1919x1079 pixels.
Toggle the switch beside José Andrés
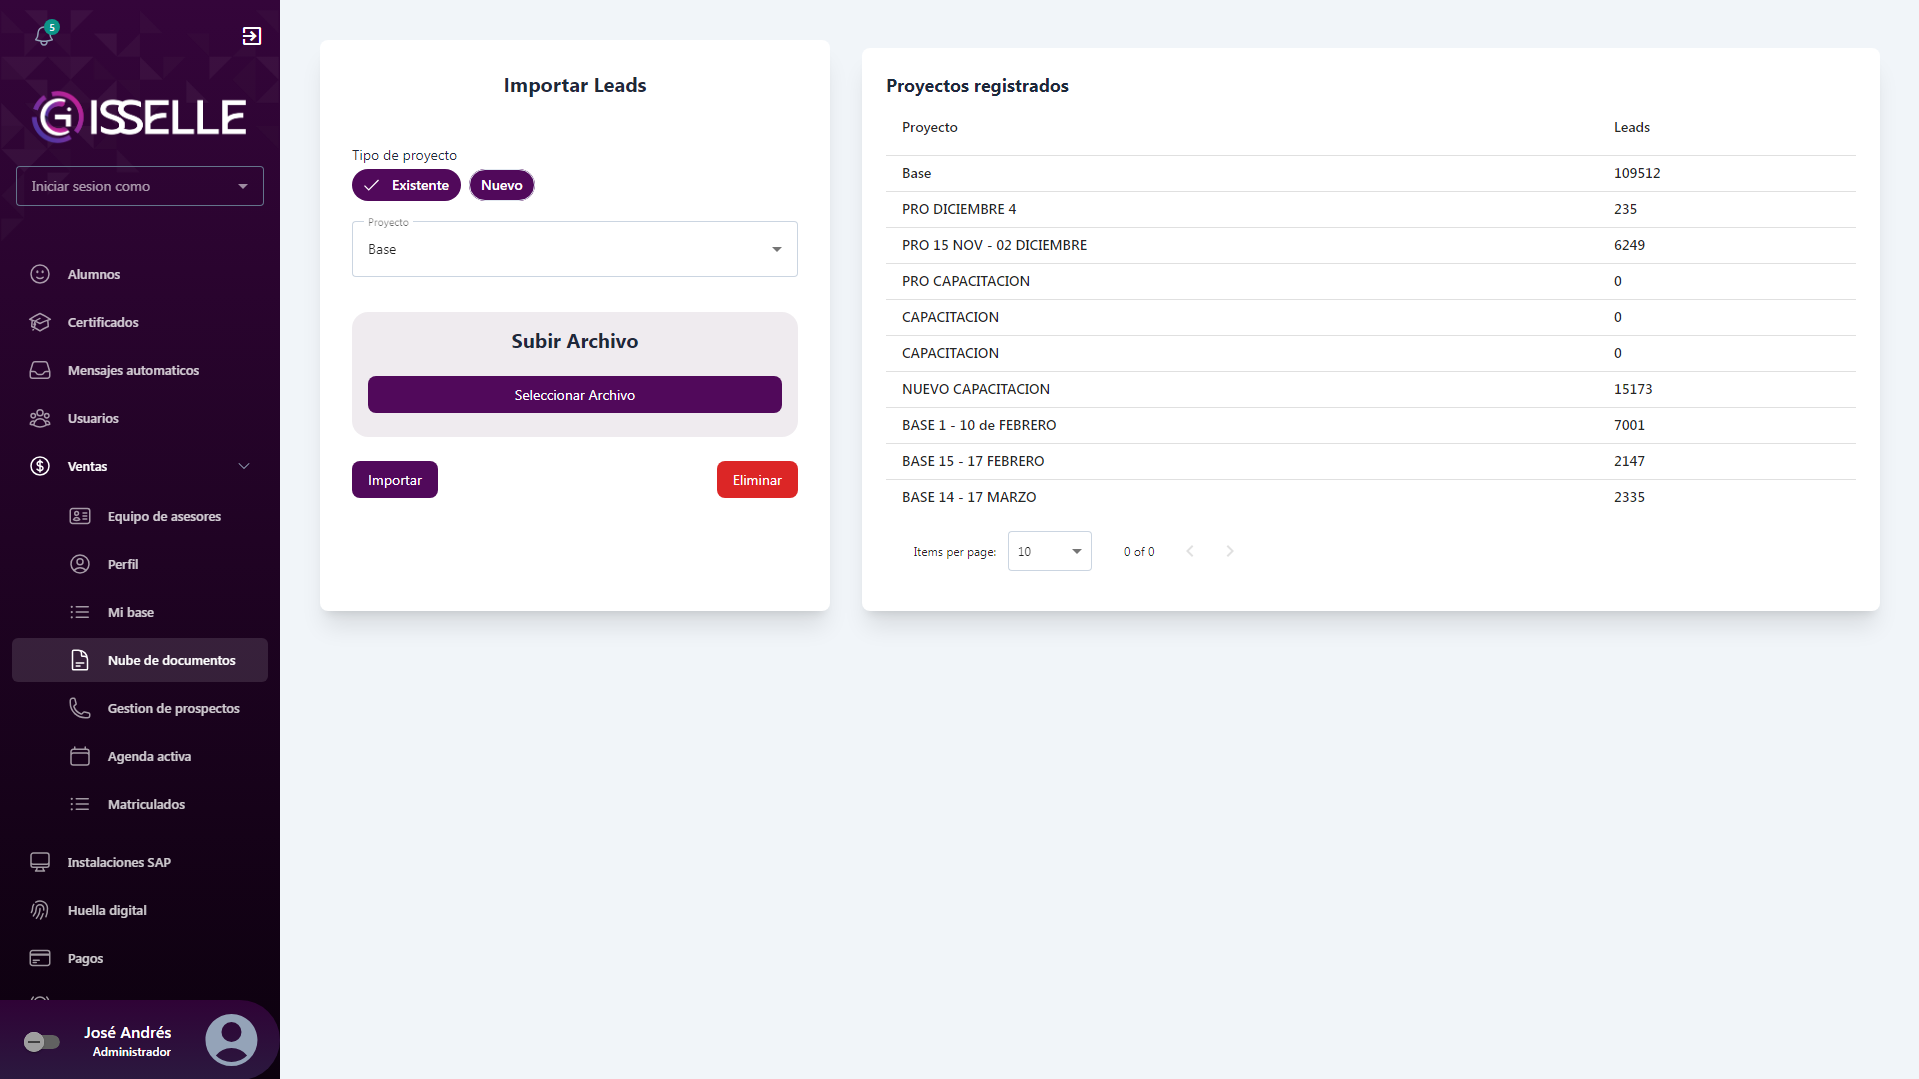42,1042
